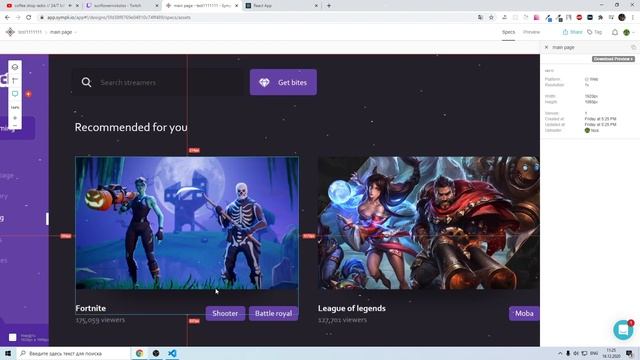Screen dimensions: 640x360
Task: Click the Download Preview button
Action: click(613, 59)
